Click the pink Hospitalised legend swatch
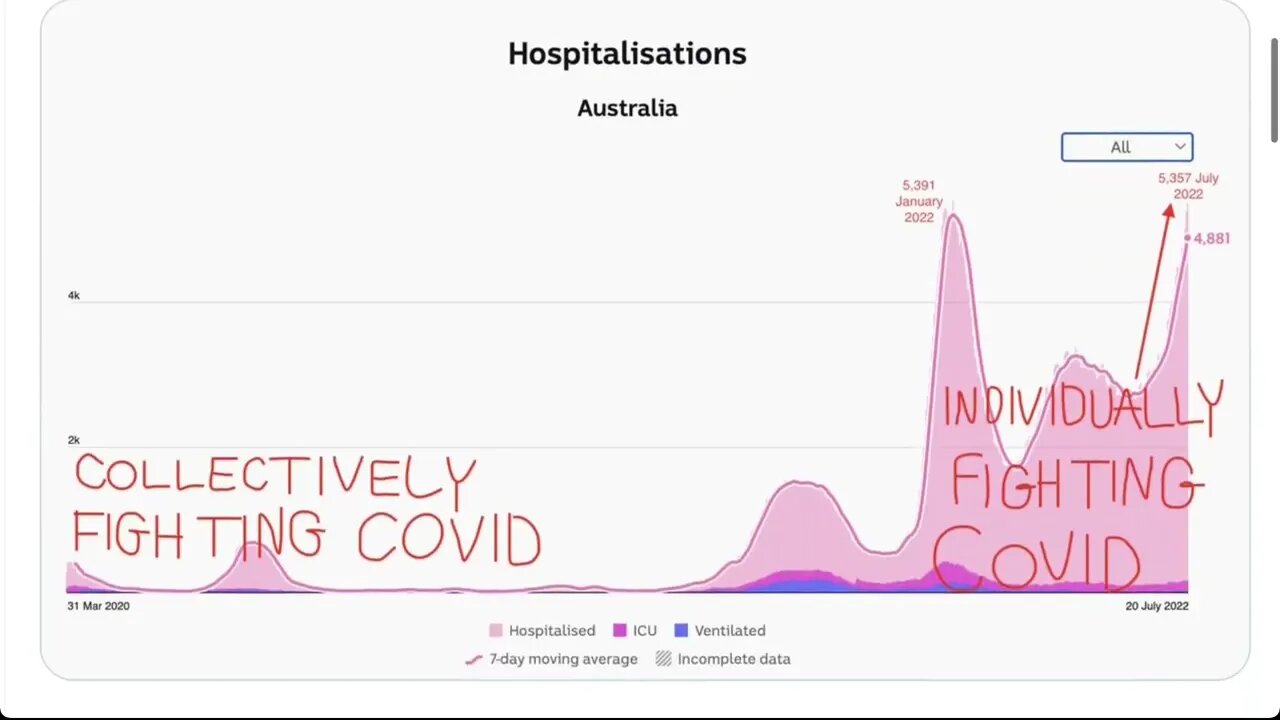This screenshot has width=1280, height=720. [x=496, y=631]
